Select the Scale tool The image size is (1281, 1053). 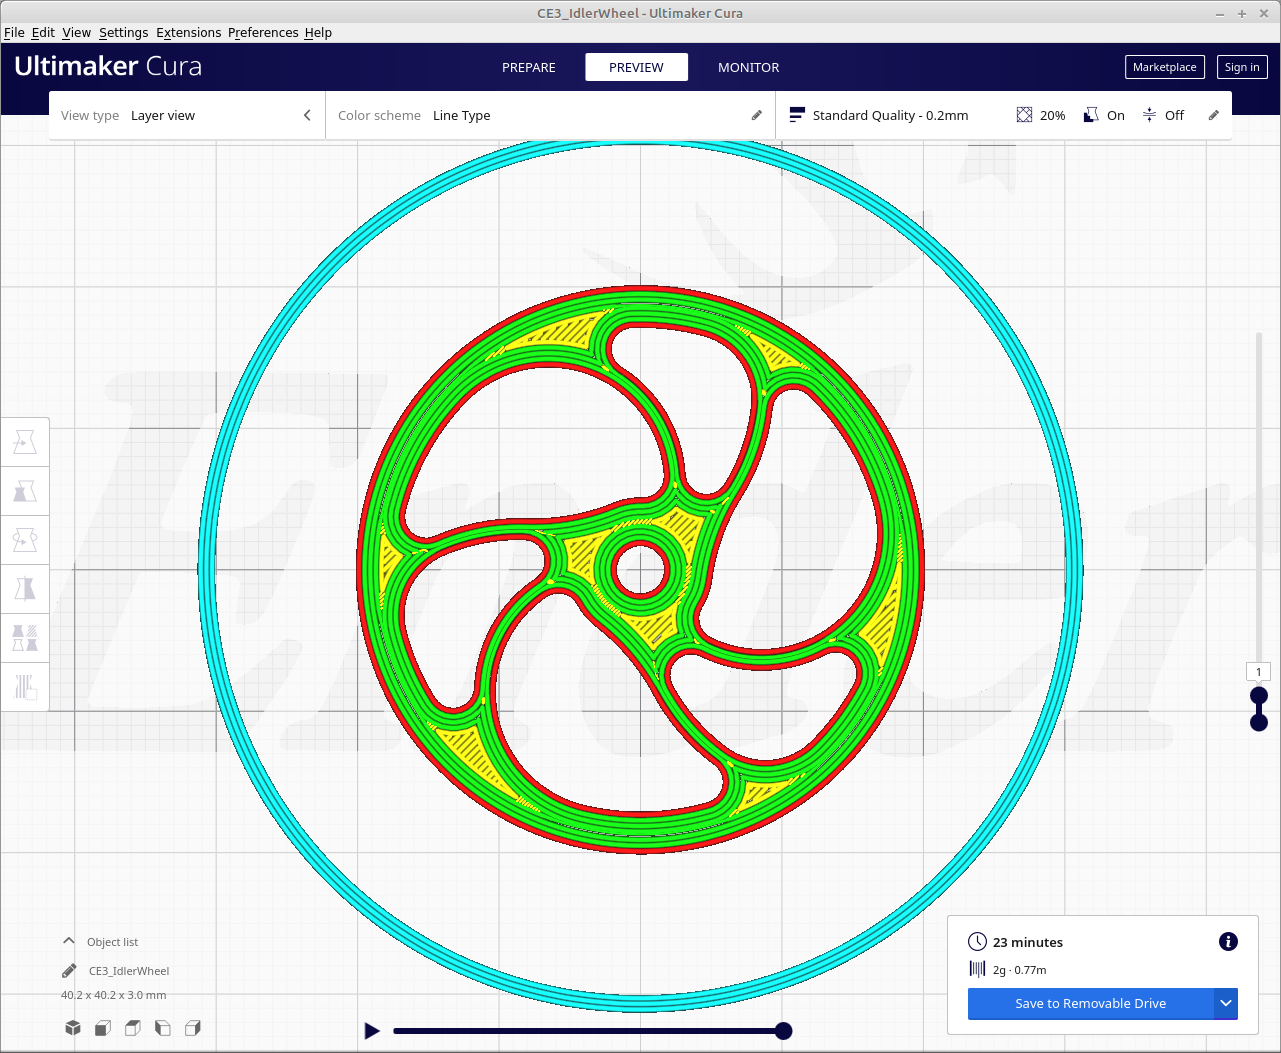coord(25,490)
